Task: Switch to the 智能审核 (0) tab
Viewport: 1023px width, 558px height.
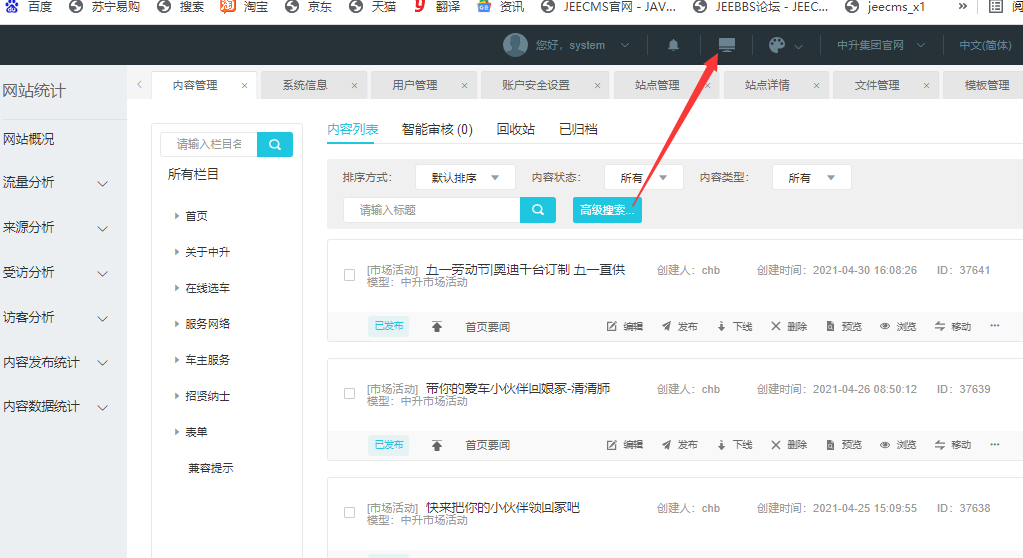Action: [x=437, y=129]
